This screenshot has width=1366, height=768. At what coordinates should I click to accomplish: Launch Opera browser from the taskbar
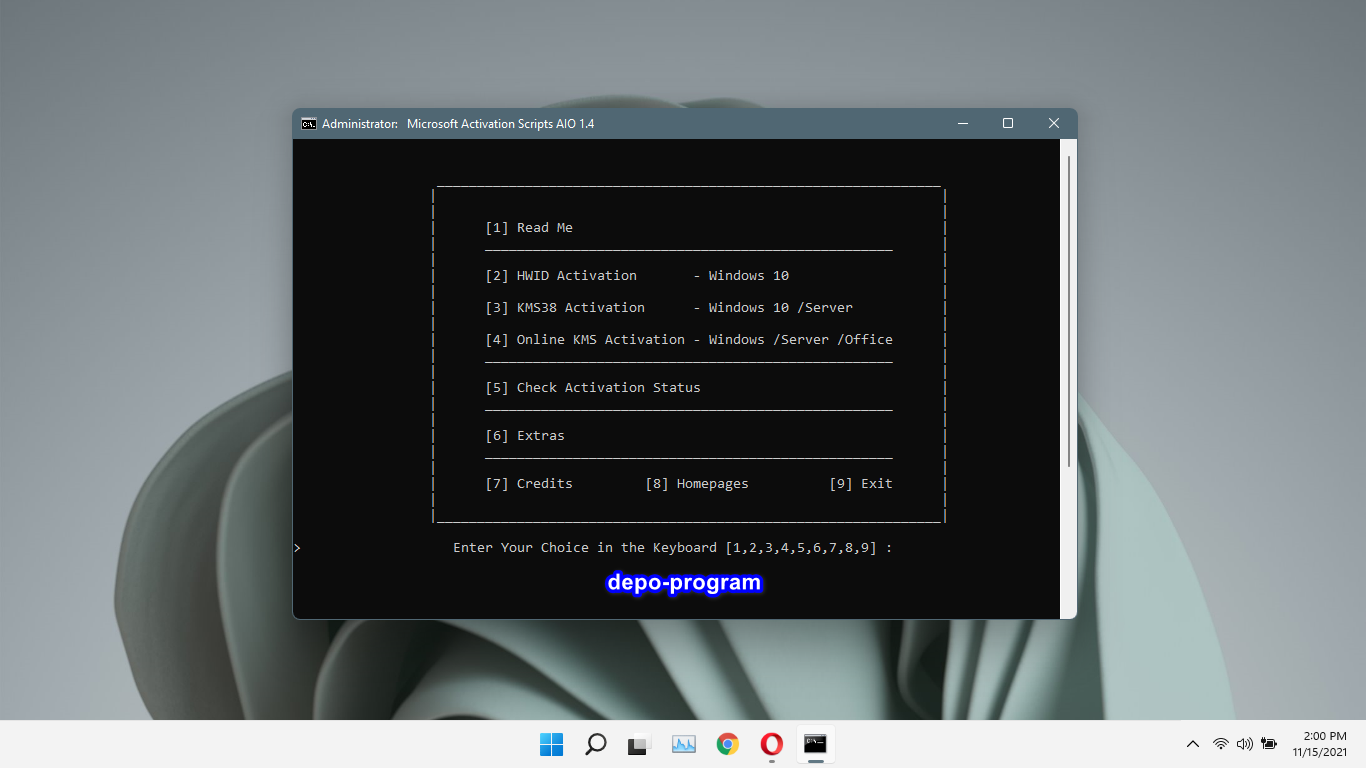pyautogui.click(x=771, y=744)
